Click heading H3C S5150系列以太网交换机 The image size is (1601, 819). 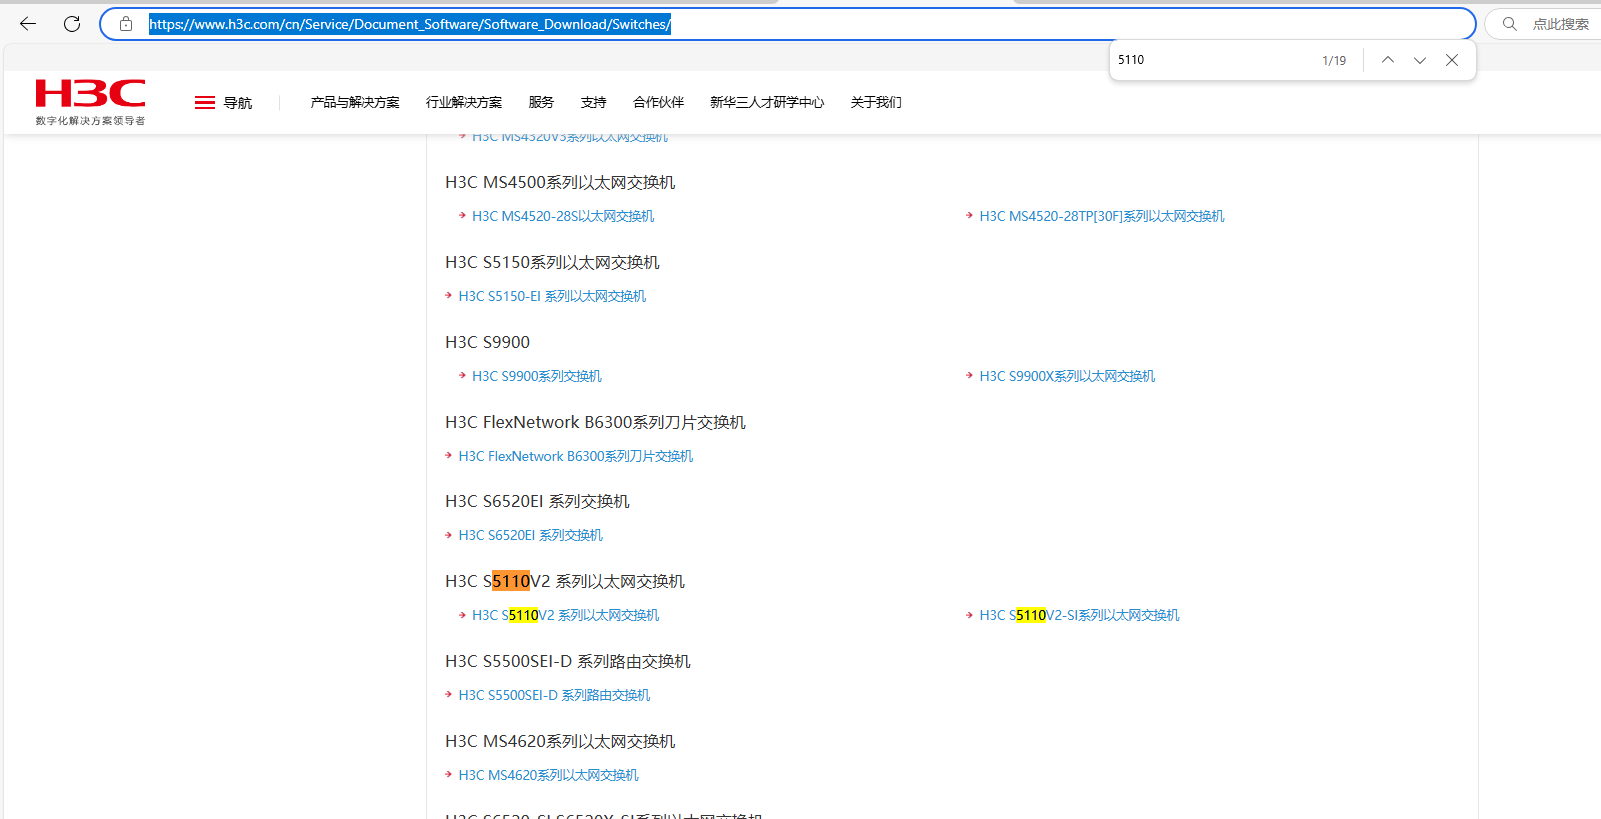[552, 262]
